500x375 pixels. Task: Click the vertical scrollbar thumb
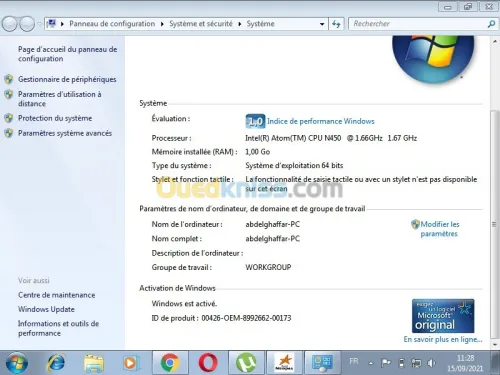pos(495,224)
